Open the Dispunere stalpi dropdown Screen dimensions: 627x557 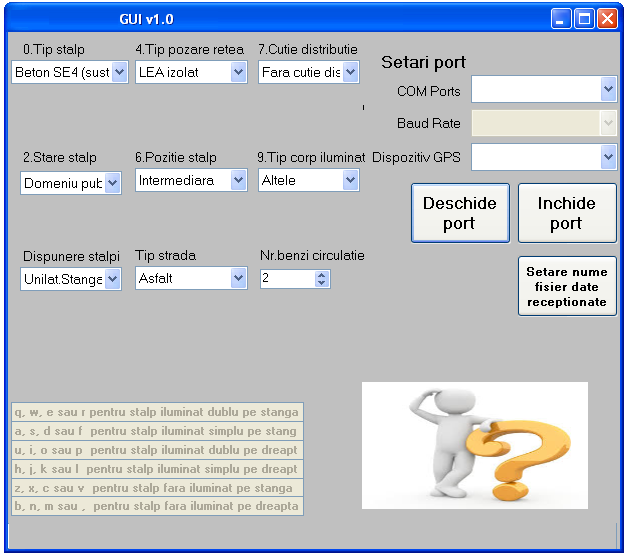(x=112, y=280)
